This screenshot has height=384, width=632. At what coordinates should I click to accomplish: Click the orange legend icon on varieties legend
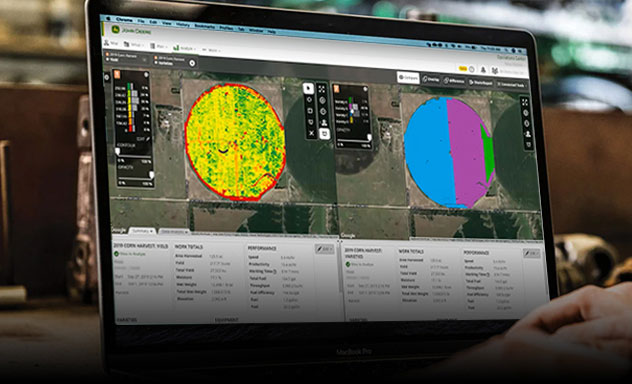pos(336,89)
